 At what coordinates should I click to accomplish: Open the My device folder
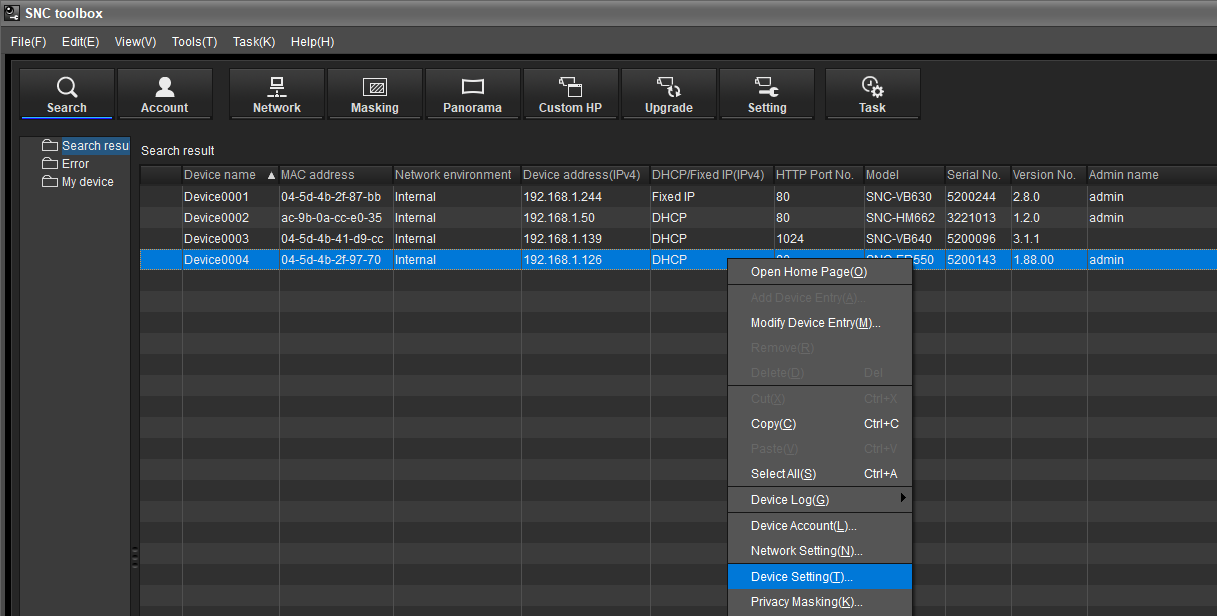[x=87, y=182]
